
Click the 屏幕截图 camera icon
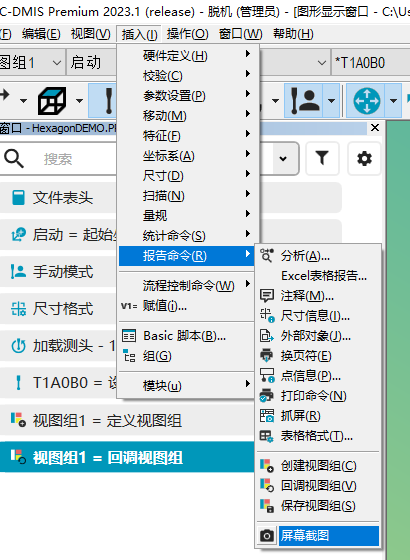point(267,536)
